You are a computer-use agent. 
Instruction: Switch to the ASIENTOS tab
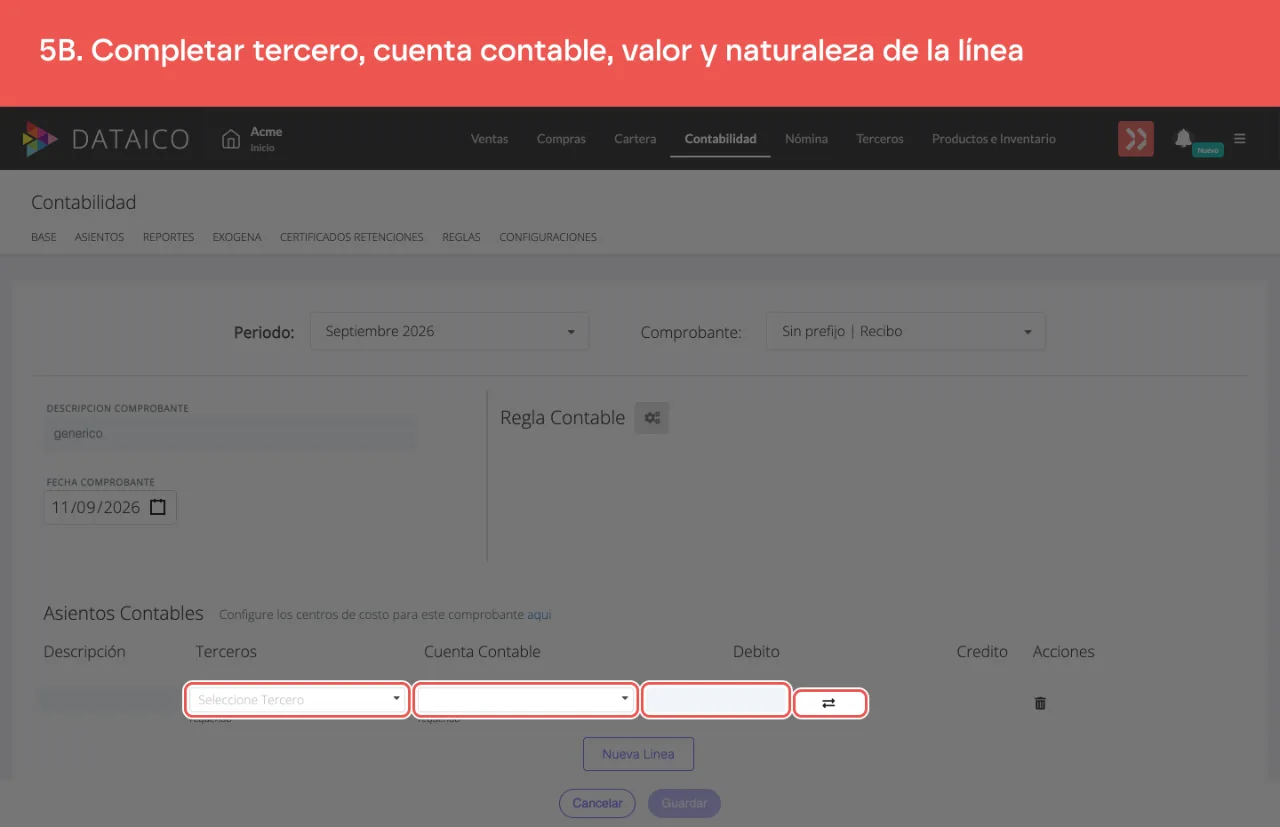99,237
